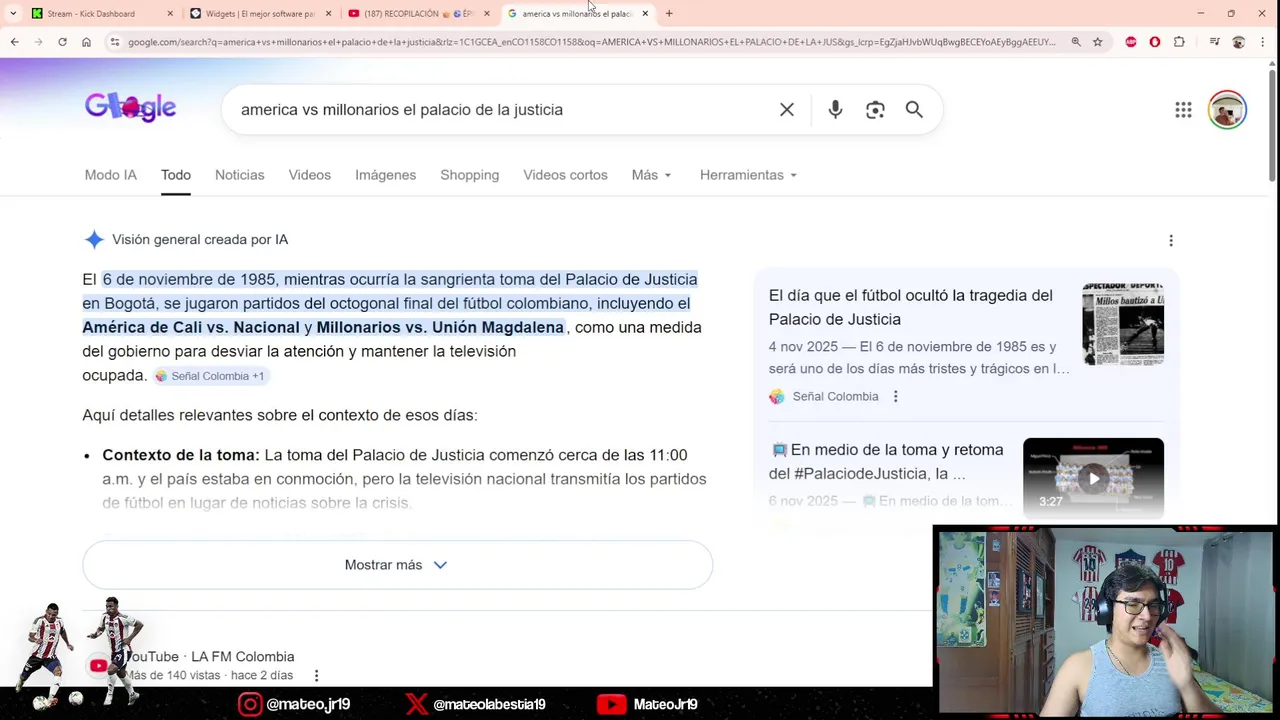Open the red shield adblocker extension
The image size is (1280, 720).
(x=1155, y=42)
